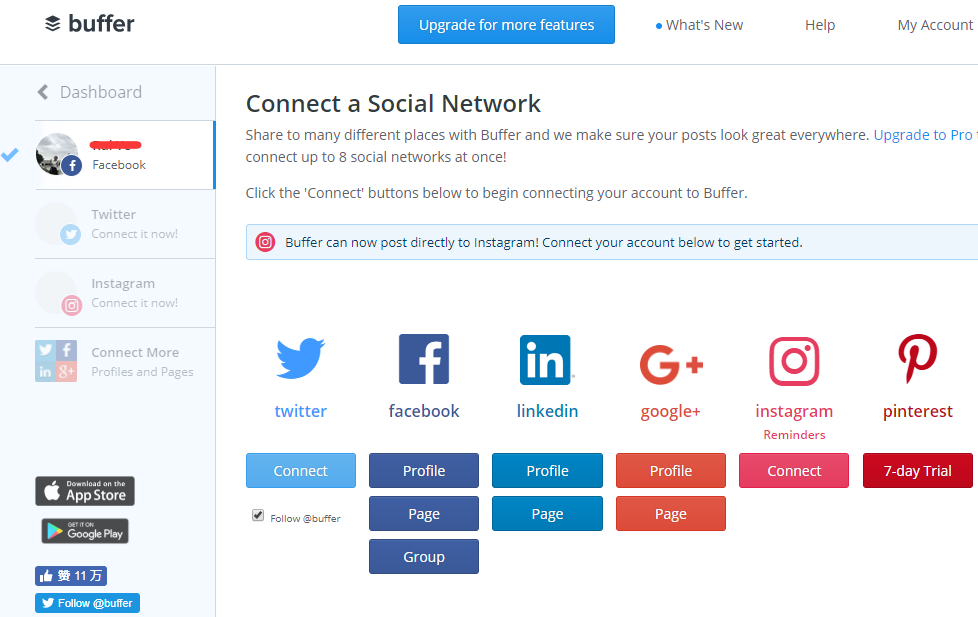Viewport: 978px width, 617px height.
Task: Open the App Store download badge
Action: tap(85, 491)
